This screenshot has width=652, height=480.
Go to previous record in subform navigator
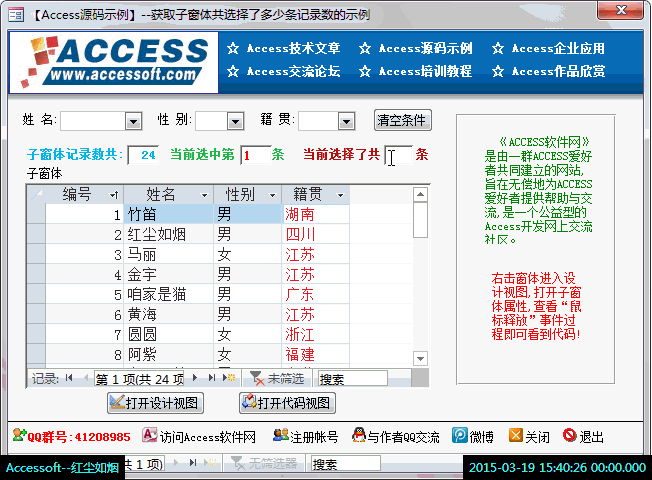[86, 378]
